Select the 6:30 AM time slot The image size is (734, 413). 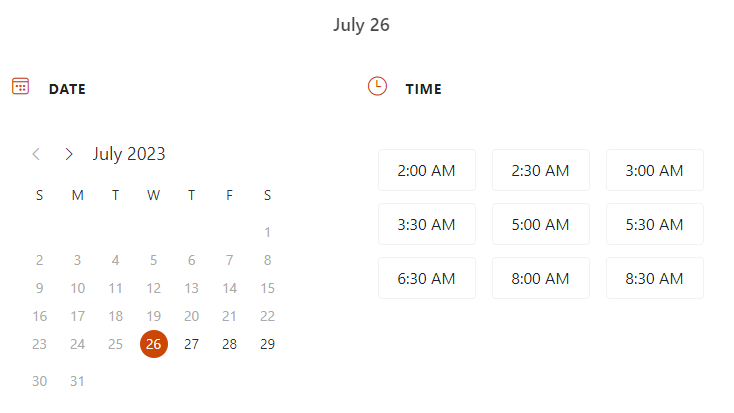point(427,278)
